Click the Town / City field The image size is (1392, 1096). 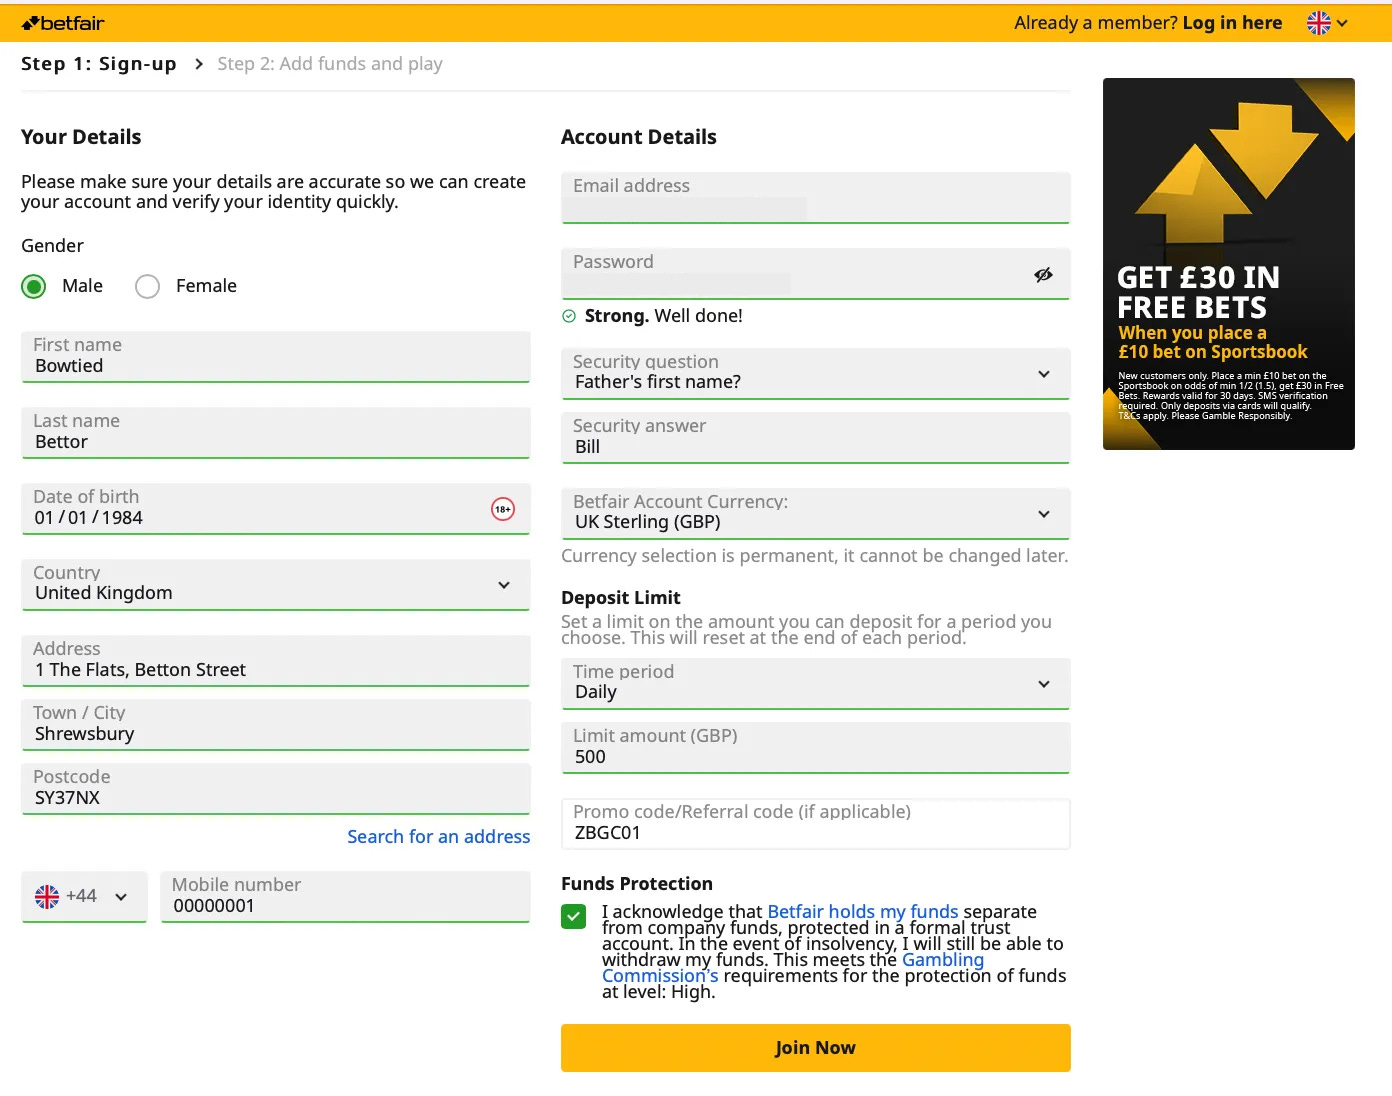click(x=276, y=724)
